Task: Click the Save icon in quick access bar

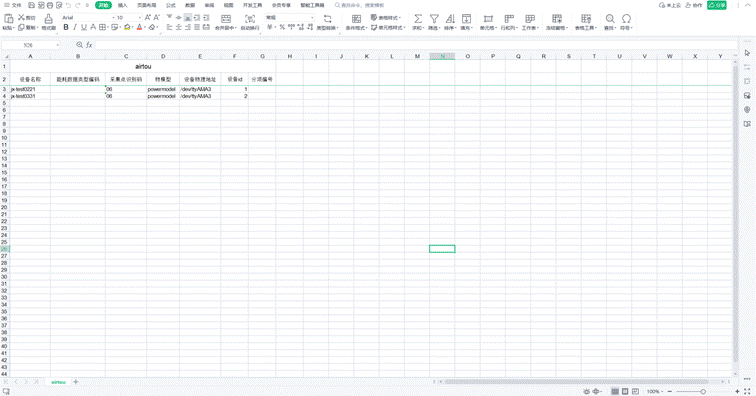Action: click(31, 5)
